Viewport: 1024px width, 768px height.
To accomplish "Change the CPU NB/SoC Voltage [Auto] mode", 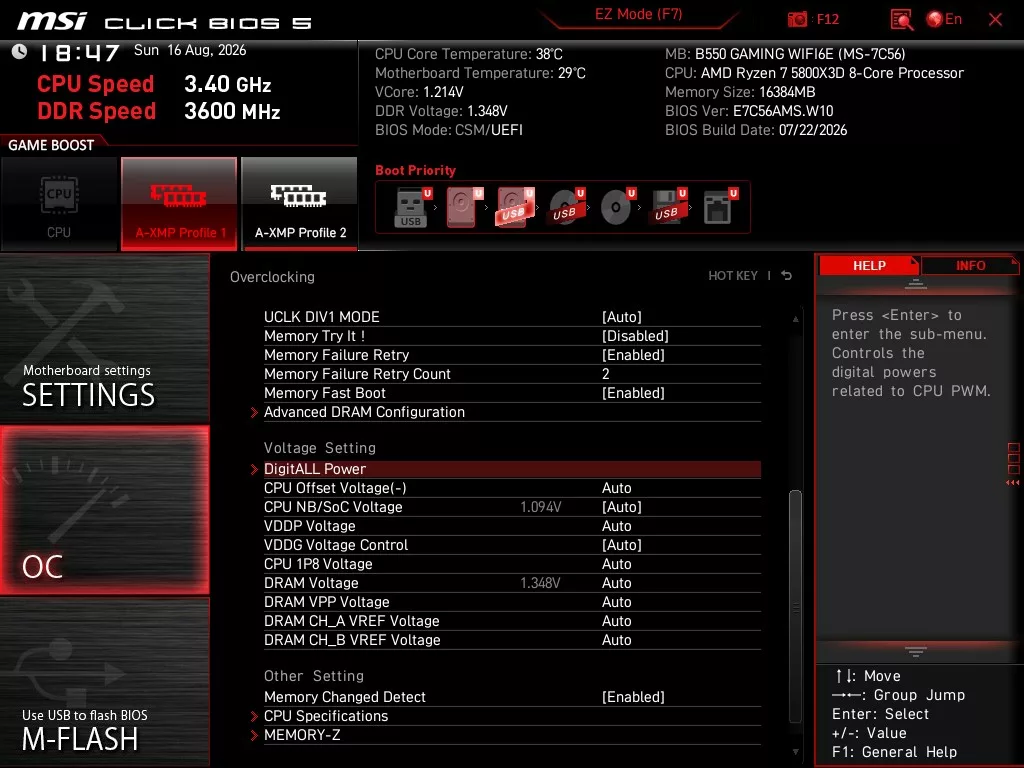I will pos(622,507).
